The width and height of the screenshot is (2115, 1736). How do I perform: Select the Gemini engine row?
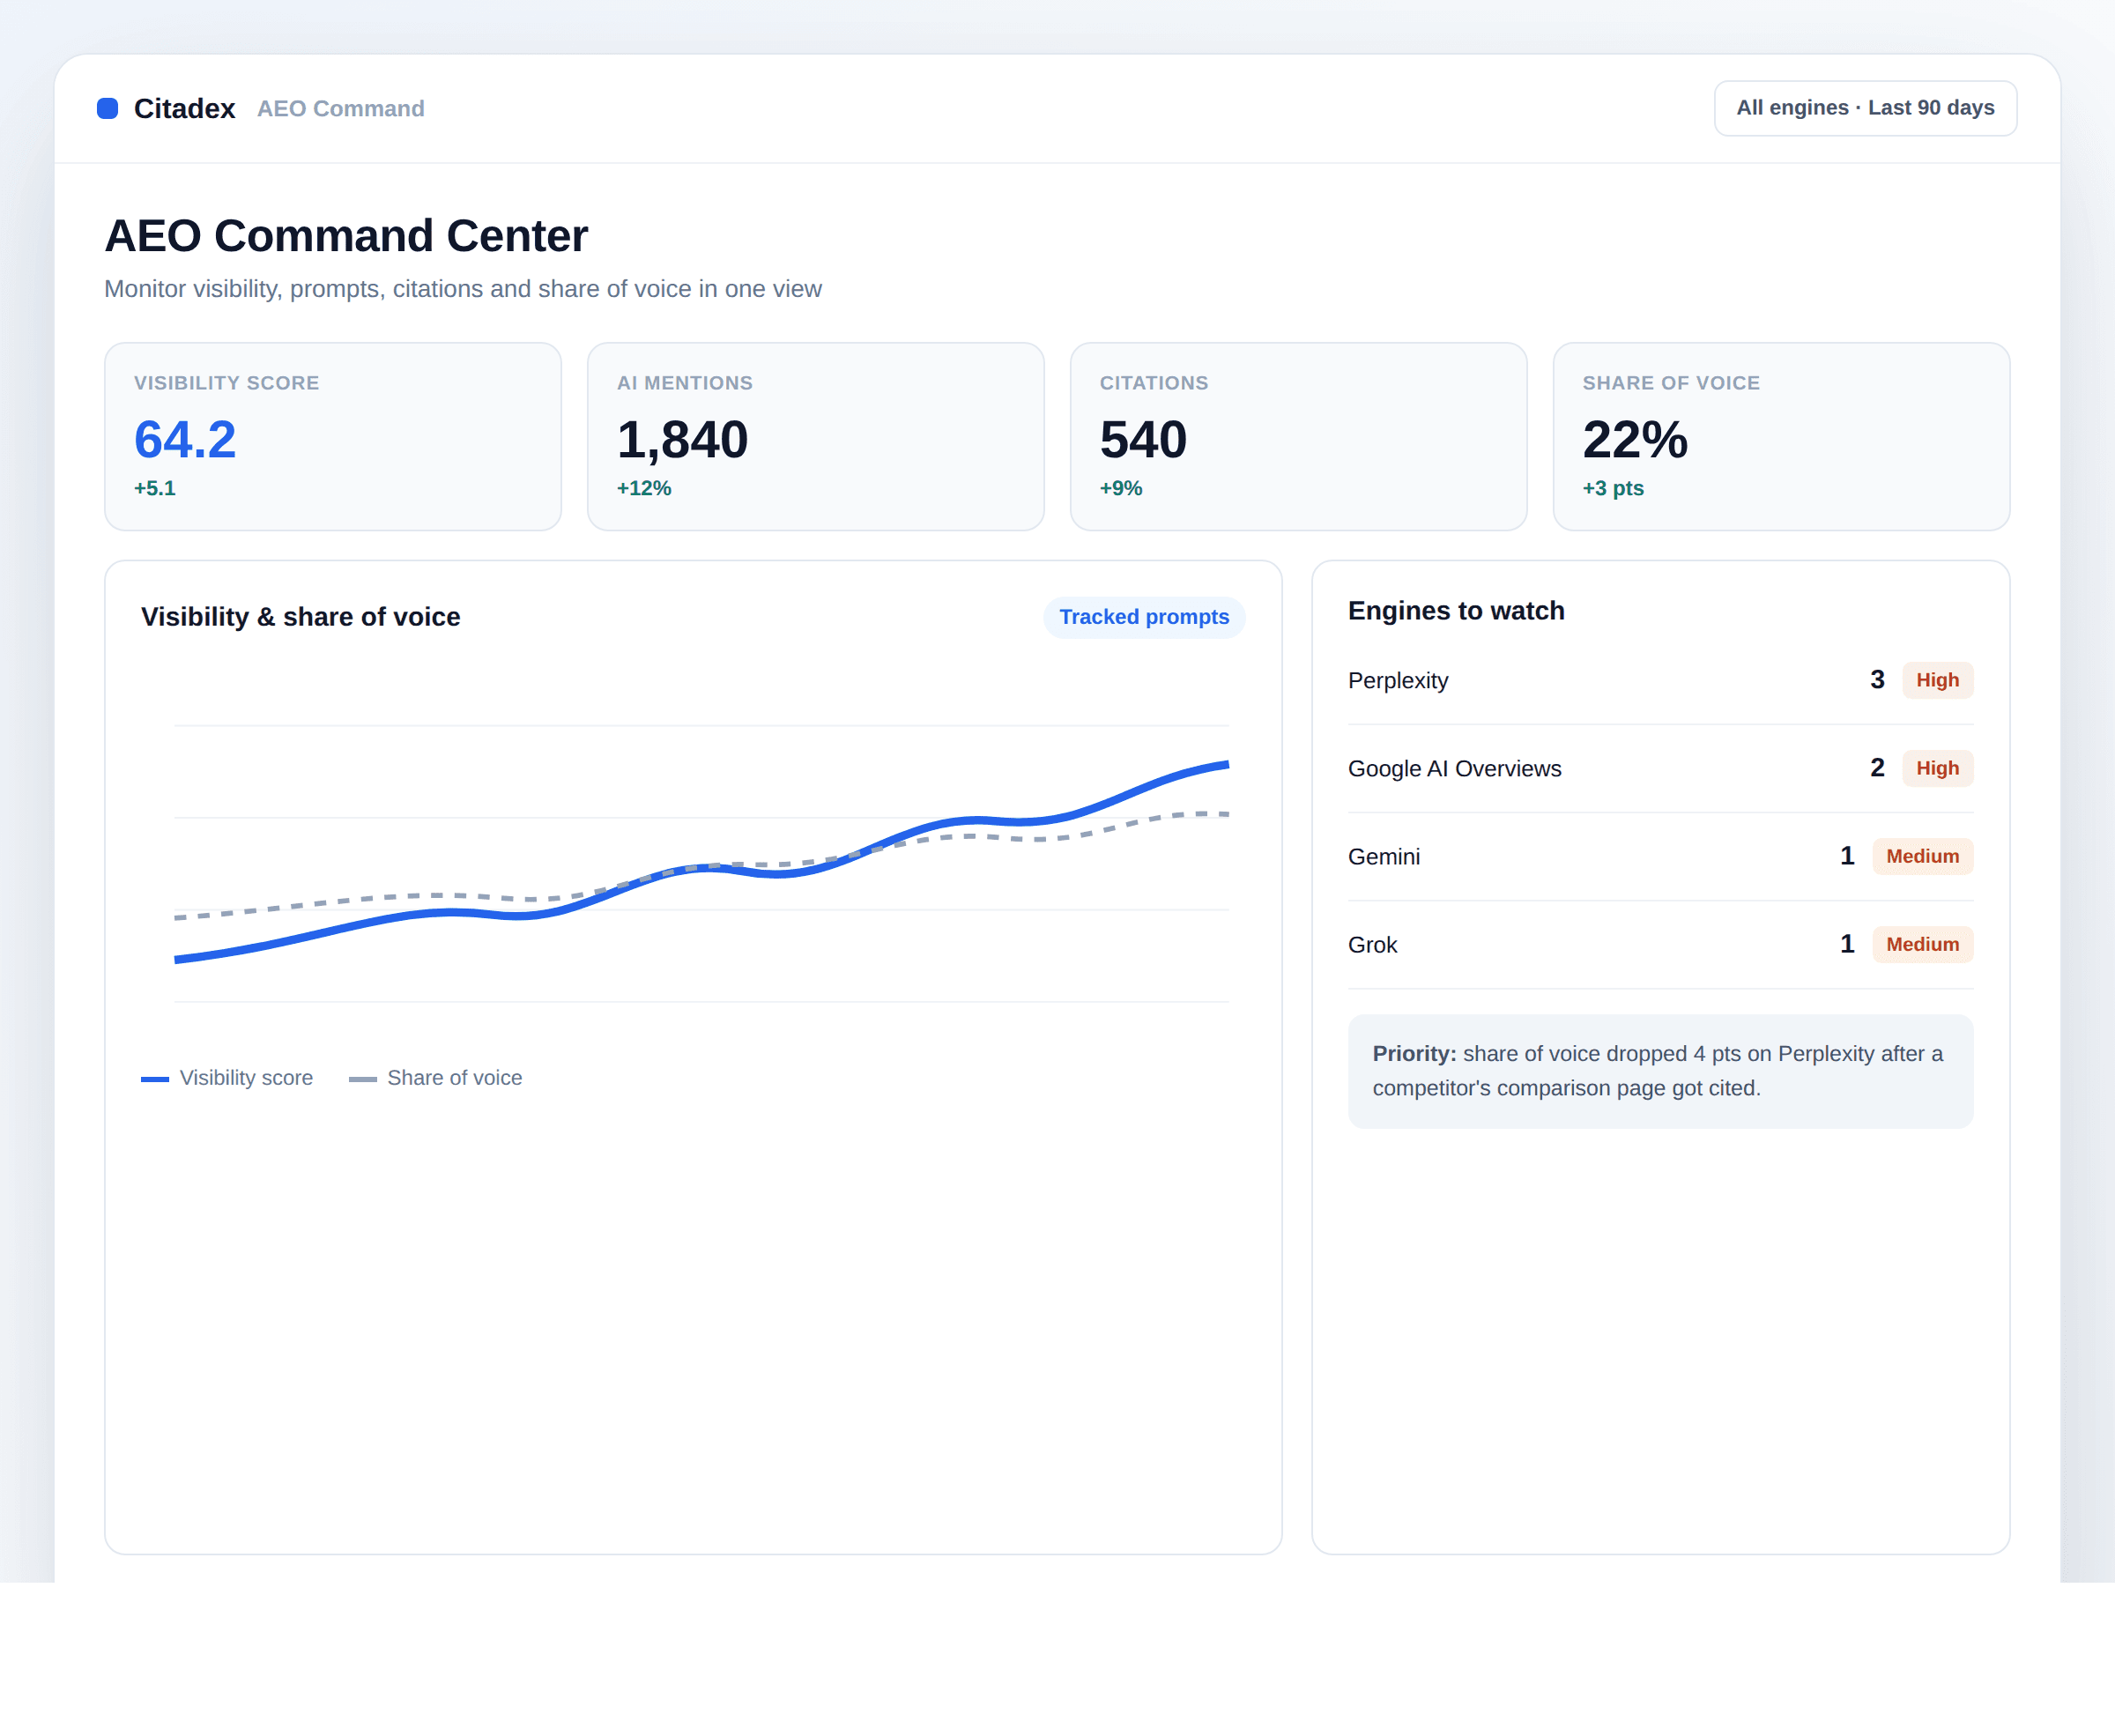point(1660,856)
